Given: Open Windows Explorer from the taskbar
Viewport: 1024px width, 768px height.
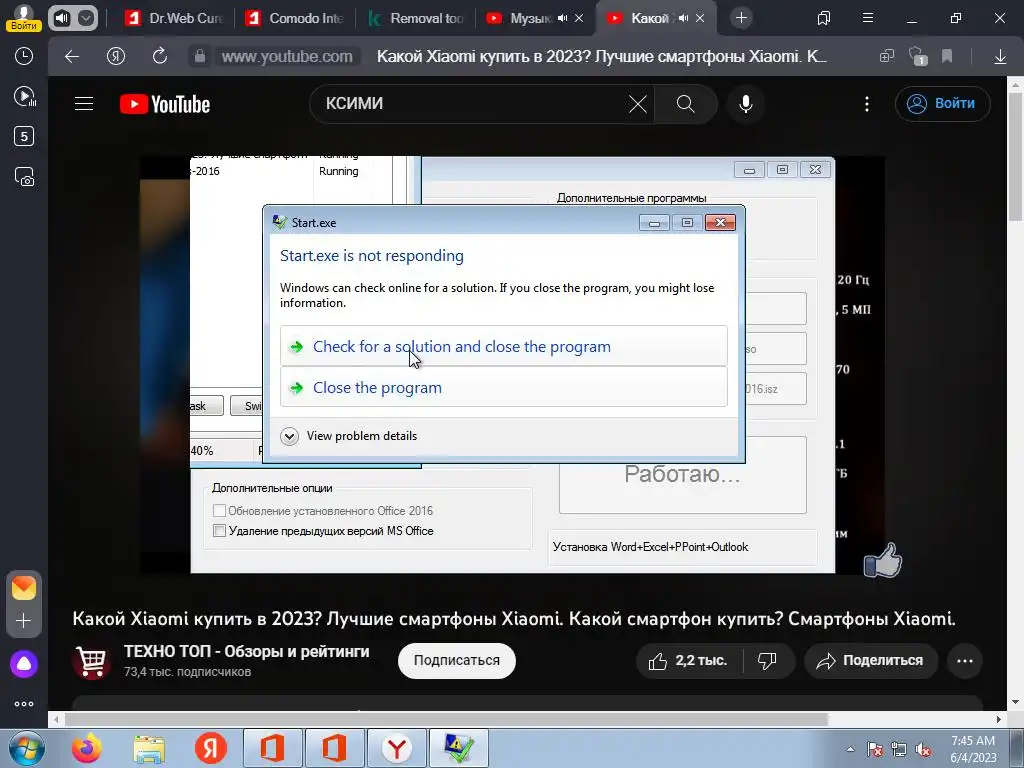Looking at the screenshot, I should pyautogui.click(x=149, y=748).
